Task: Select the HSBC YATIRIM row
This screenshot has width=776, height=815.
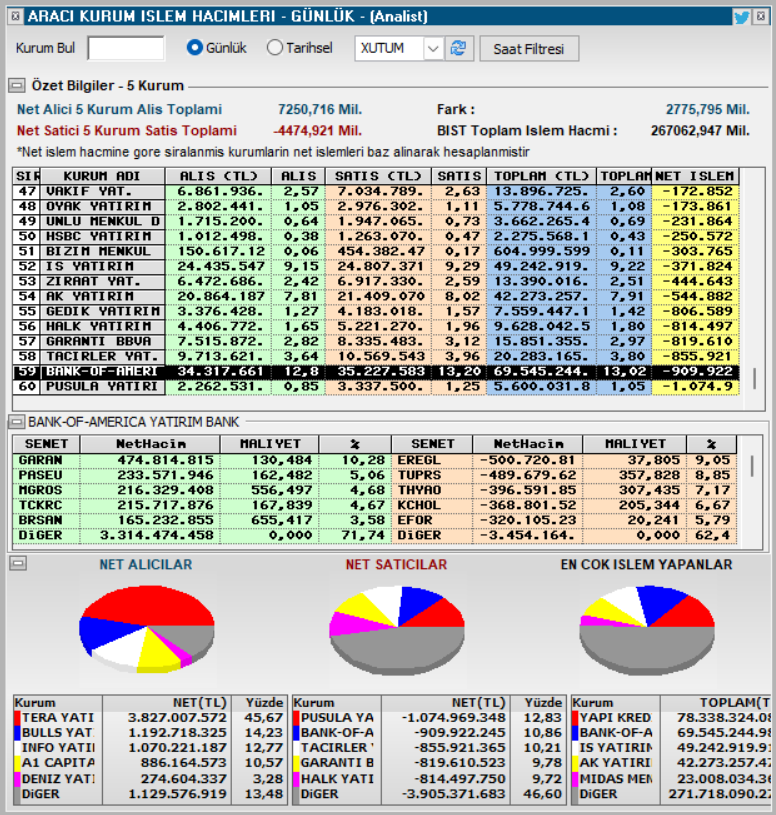Action: pyautogui.click(x=375, y=236)
